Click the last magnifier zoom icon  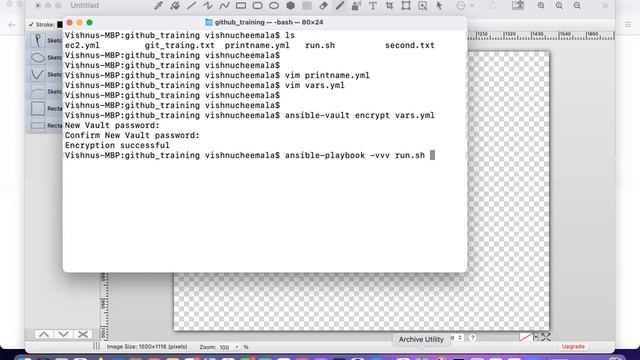click(x=577, y=6)
